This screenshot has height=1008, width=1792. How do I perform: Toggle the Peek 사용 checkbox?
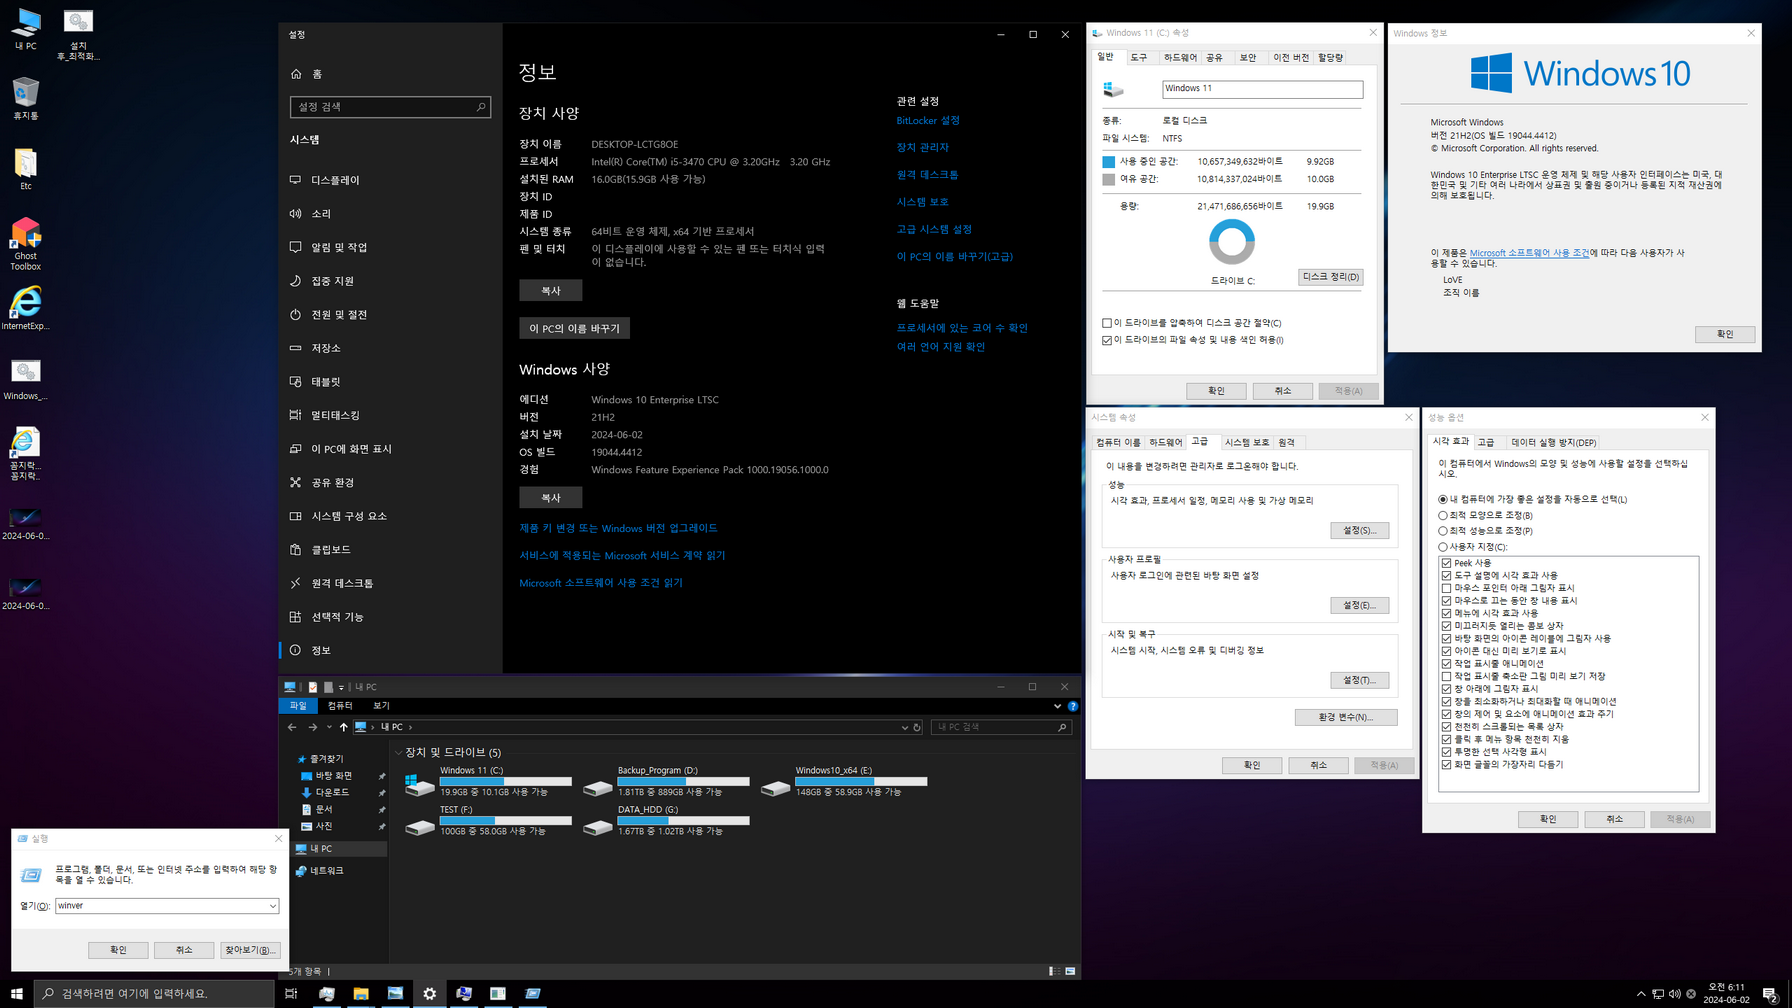tap(1446, 563)
